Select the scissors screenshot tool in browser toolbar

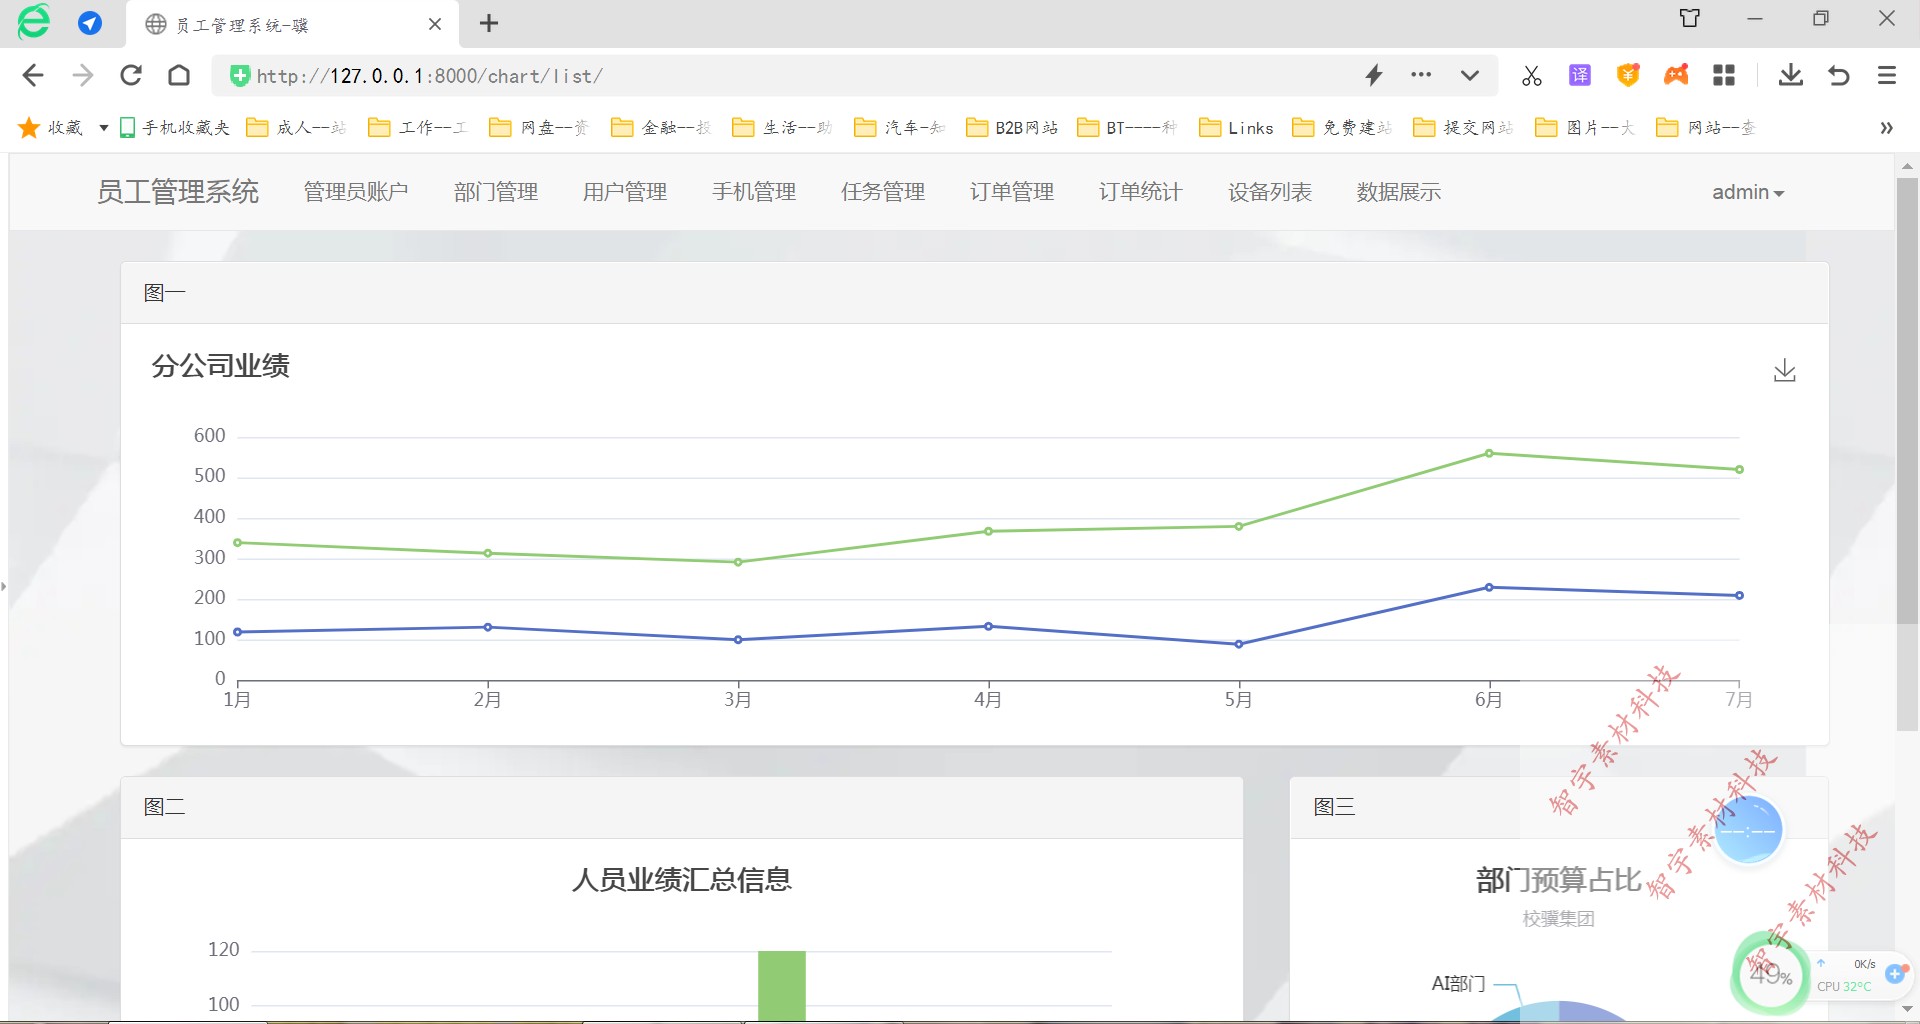1531,75
